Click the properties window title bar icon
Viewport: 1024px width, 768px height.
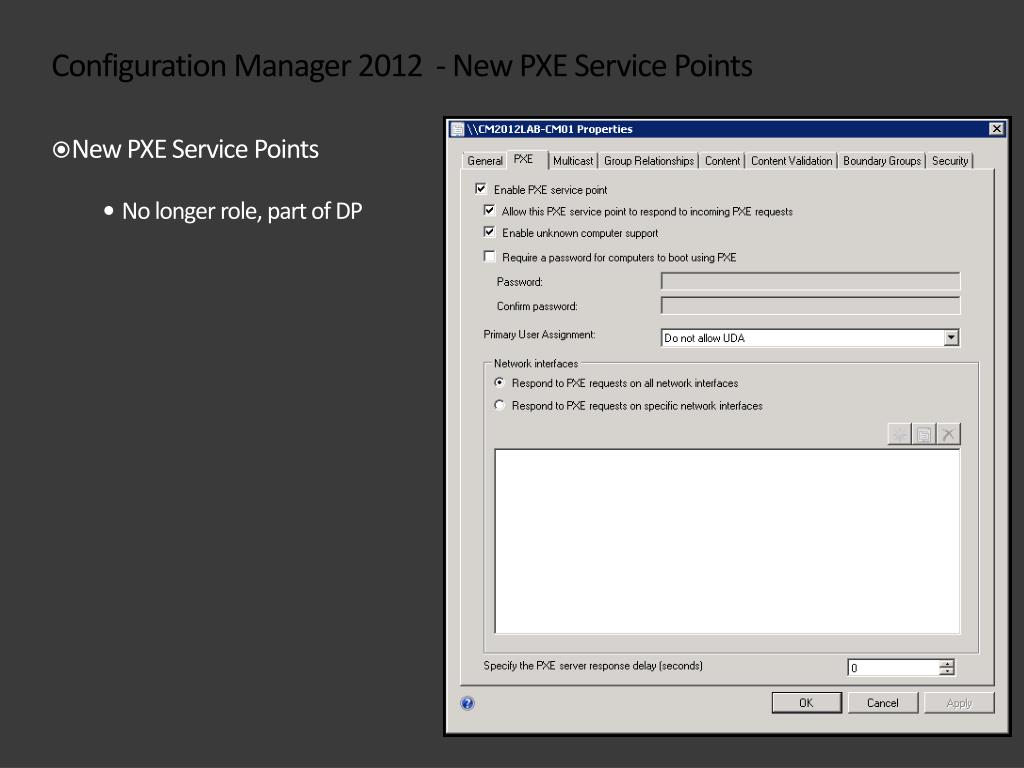(x=458, y=129)
